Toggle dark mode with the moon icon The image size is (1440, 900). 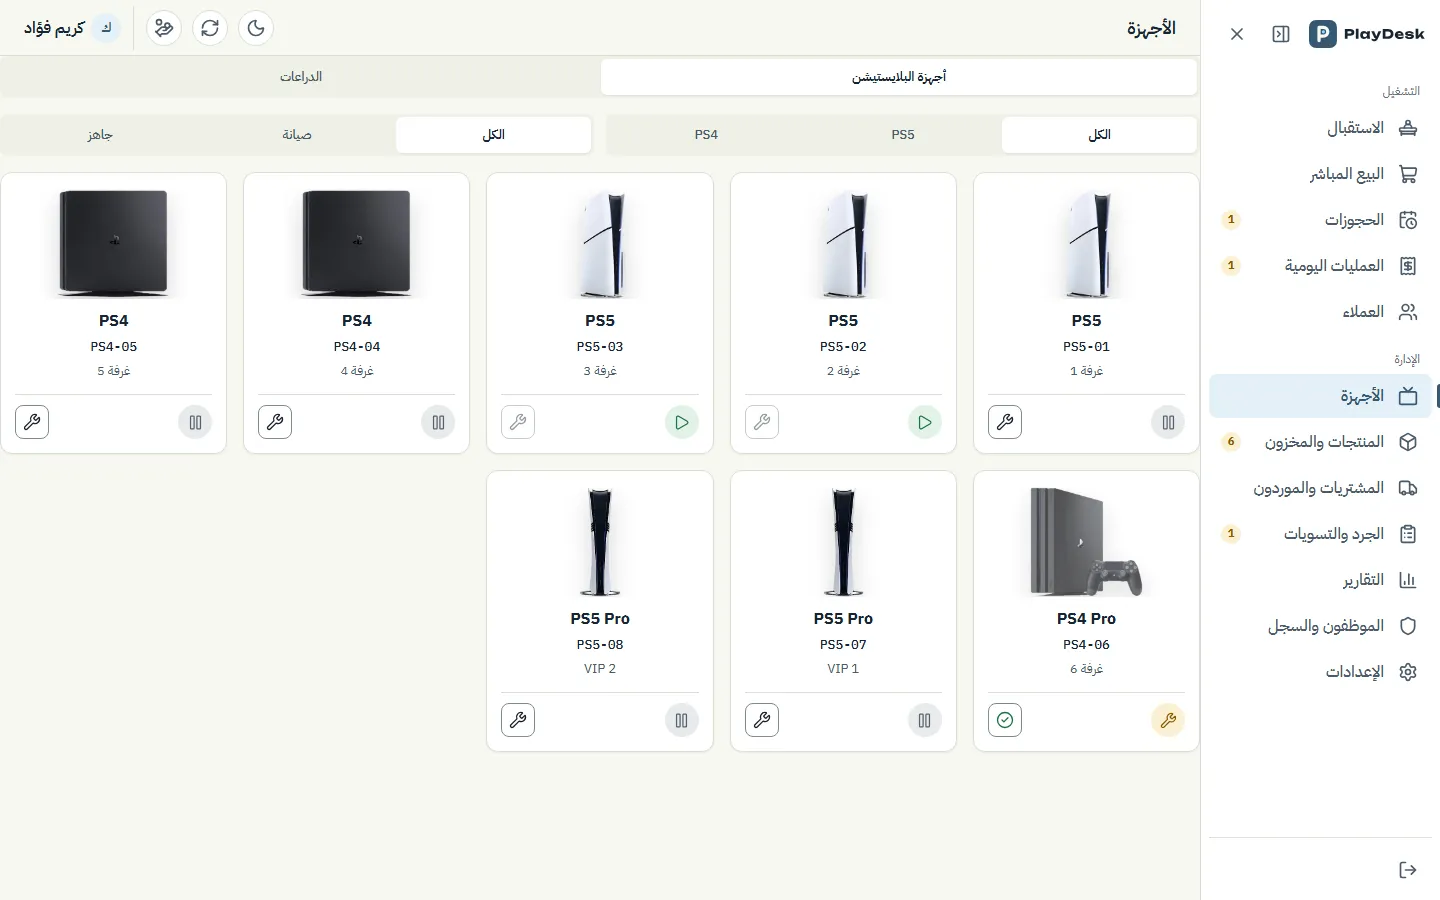pos(256,28)
